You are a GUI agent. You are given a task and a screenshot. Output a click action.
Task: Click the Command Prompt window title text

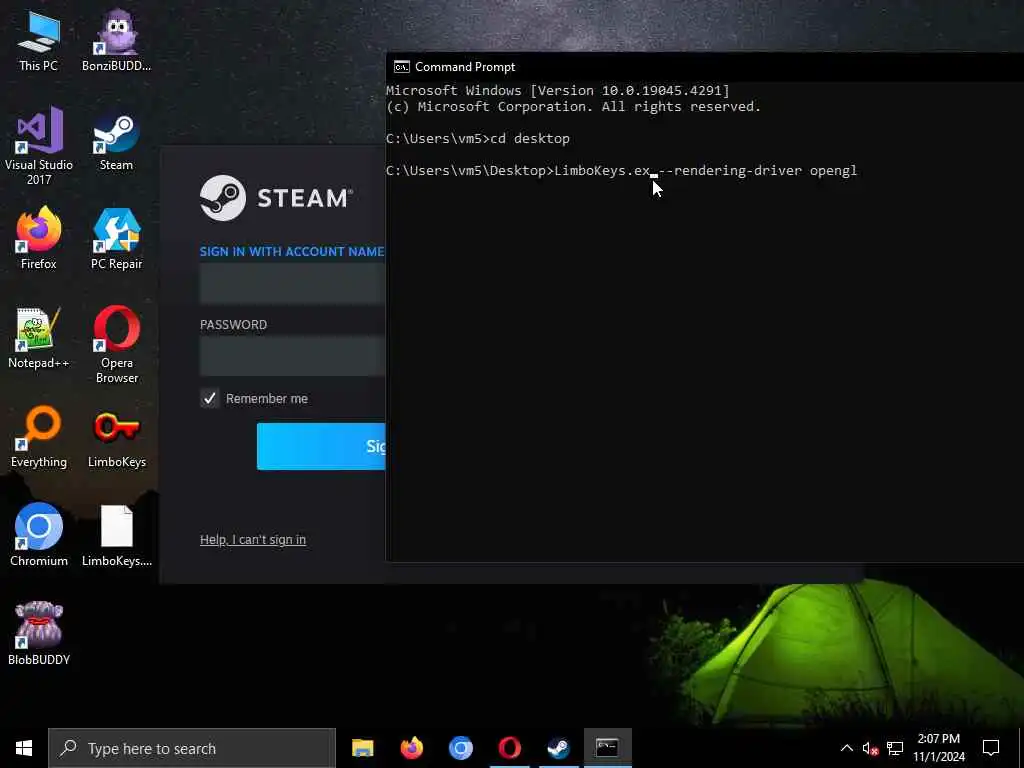[465, 67]
